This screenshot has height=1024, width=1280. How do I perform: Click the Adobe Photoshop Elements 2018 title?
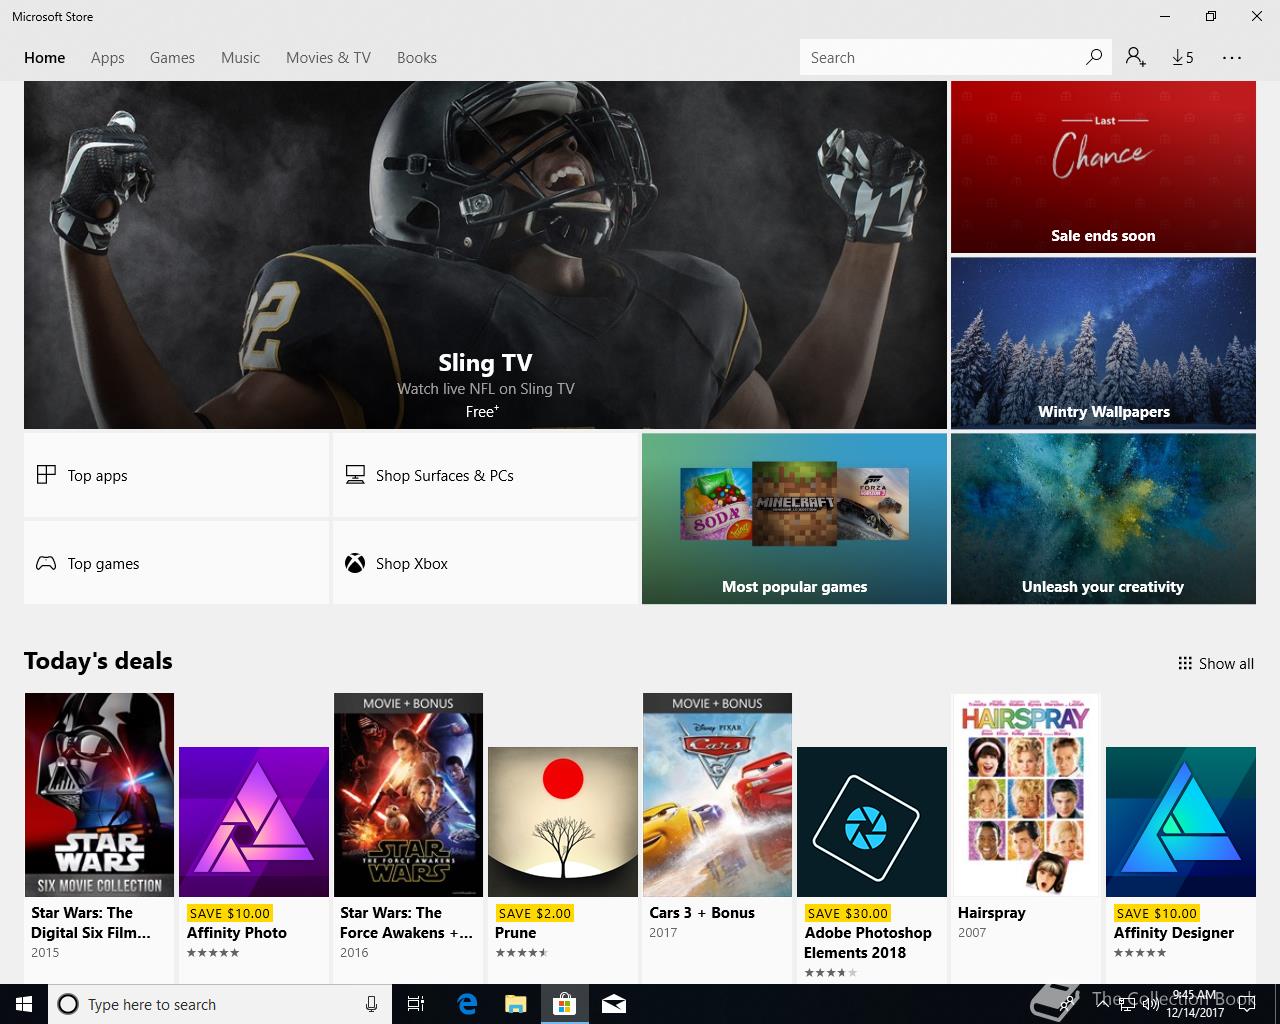(868, 943)
